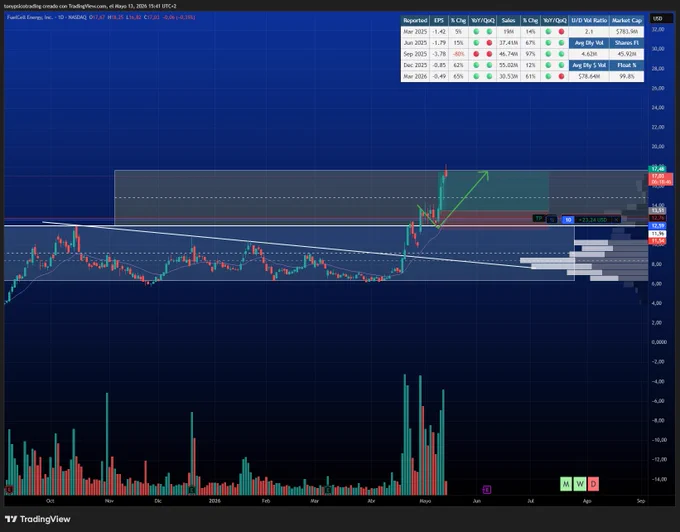Click the EPS column header
The height and width of the screenshot is (532, 680).
tap(439, 20)
